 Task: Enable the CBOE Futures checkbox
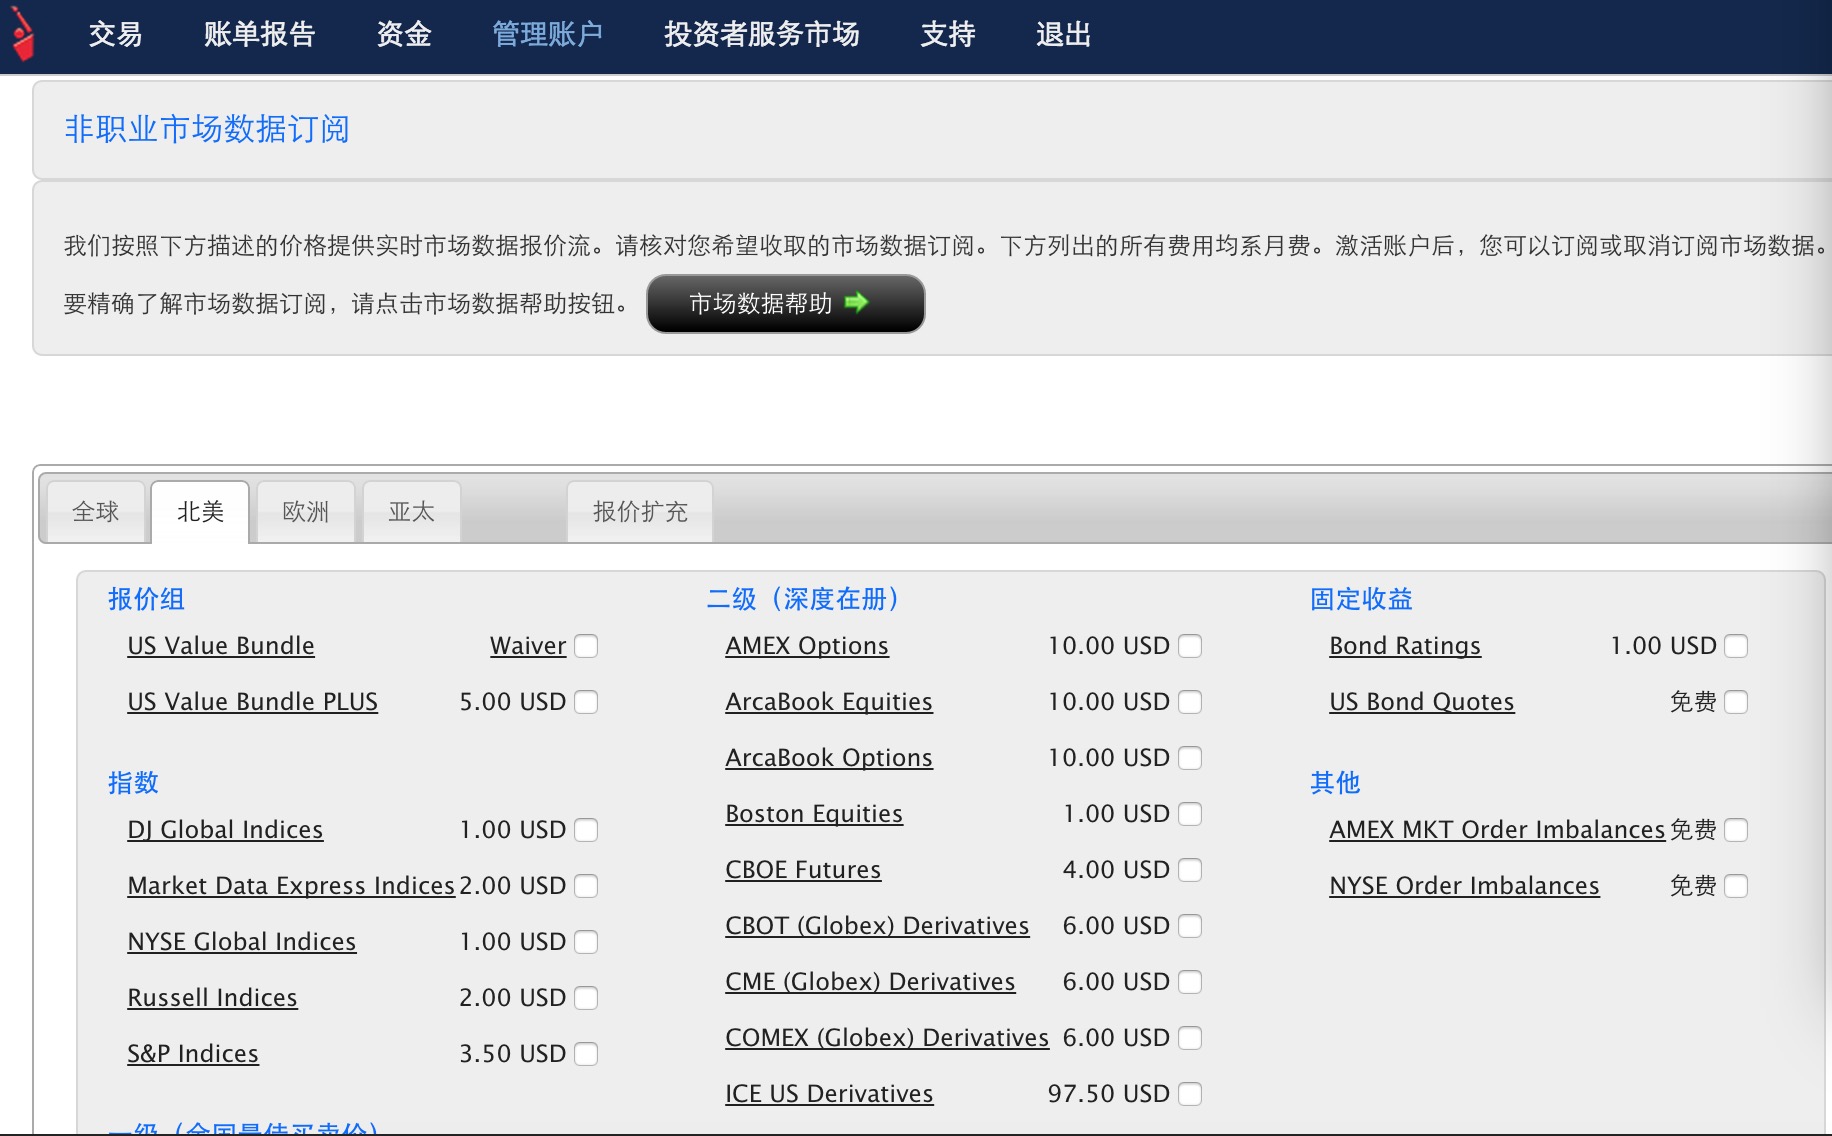coord(1190,870)
